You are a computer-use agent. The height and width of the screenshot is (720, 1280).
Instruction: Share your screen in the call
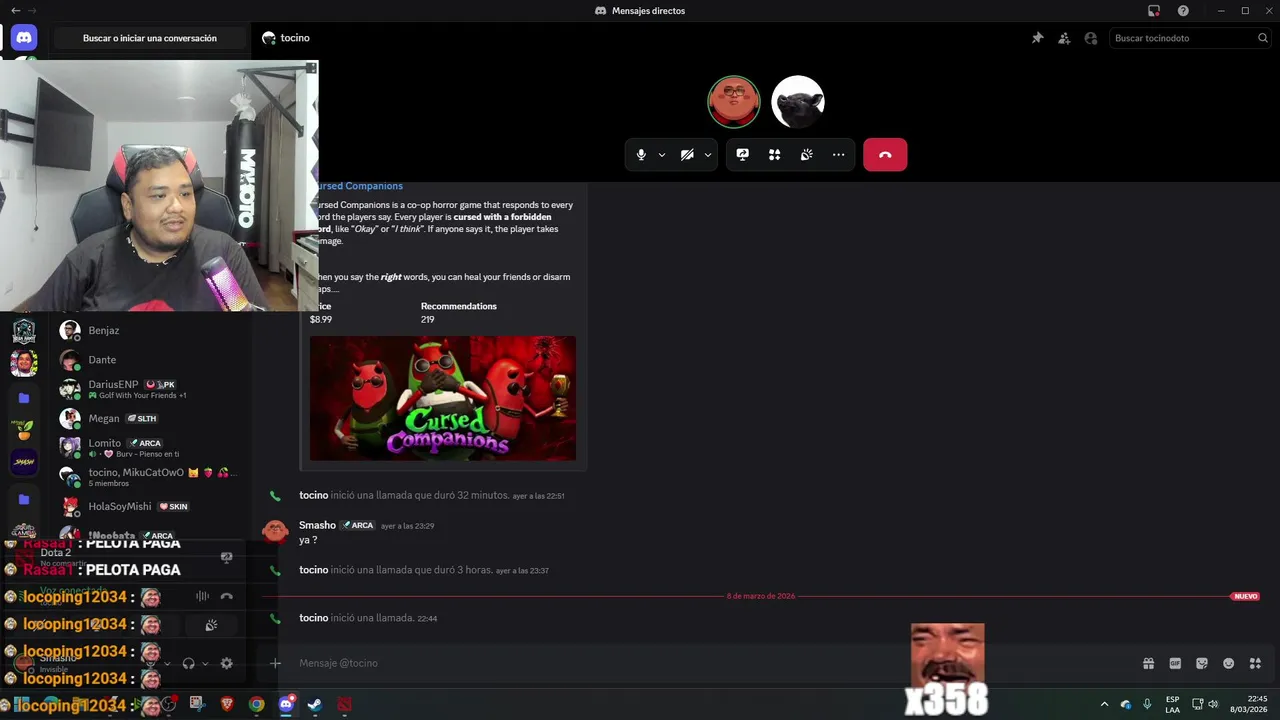[742, 155]
